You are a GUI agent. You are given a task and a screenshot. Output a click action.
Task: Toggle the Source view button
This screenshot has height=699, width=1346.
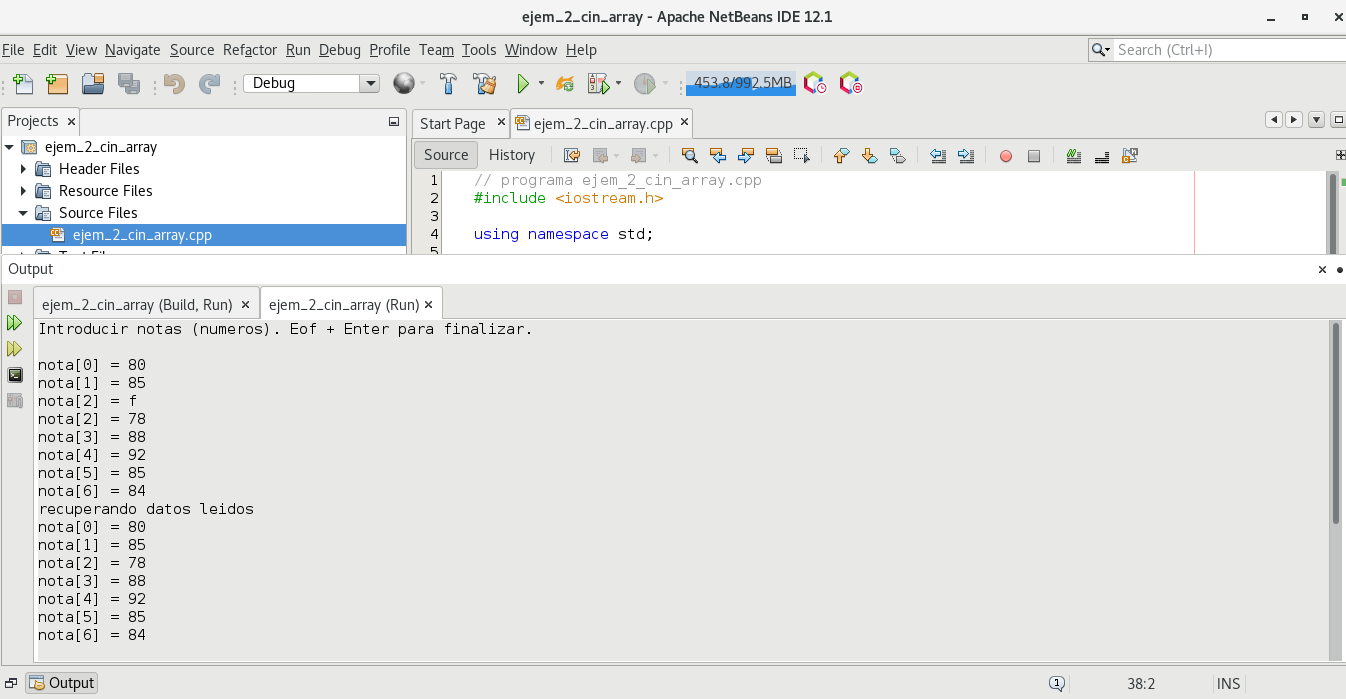click(446, 155)
